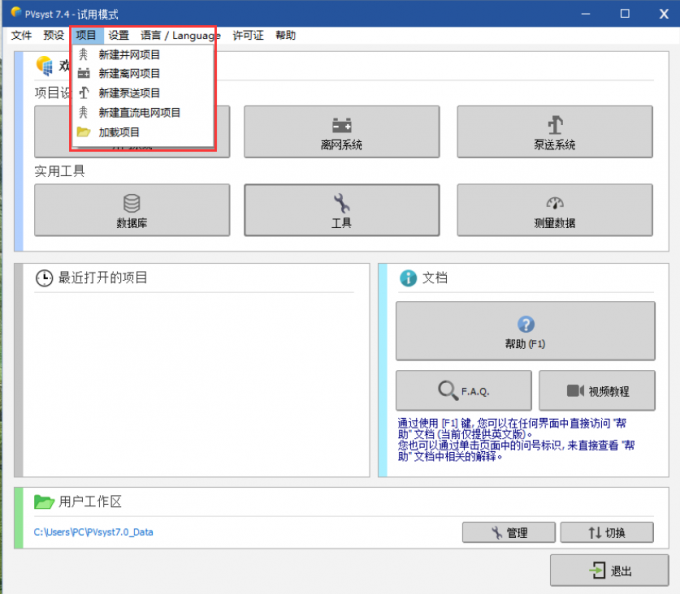Viewport: 680px width, 594px height.
Task: Minimize the PVsyst window
Action: [586, 13]
